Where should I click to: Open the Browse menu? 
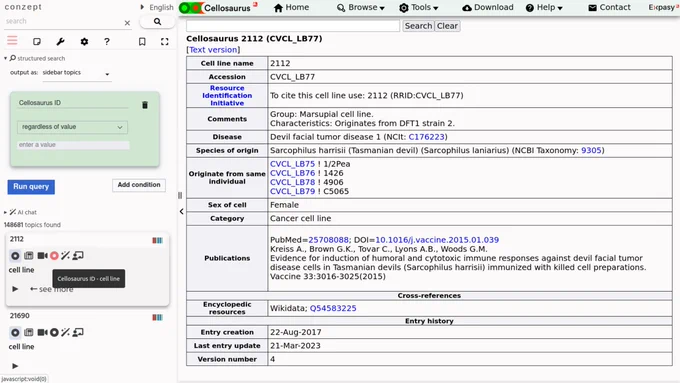361,7
